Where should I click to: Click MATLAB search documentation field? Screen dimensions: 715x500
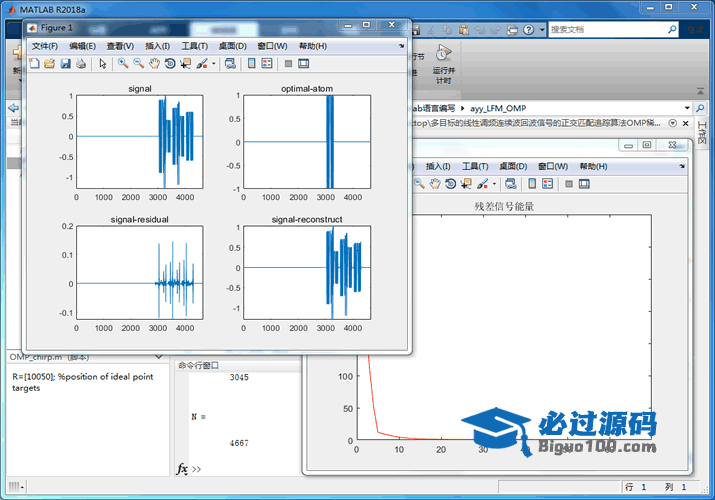point(607,30)
